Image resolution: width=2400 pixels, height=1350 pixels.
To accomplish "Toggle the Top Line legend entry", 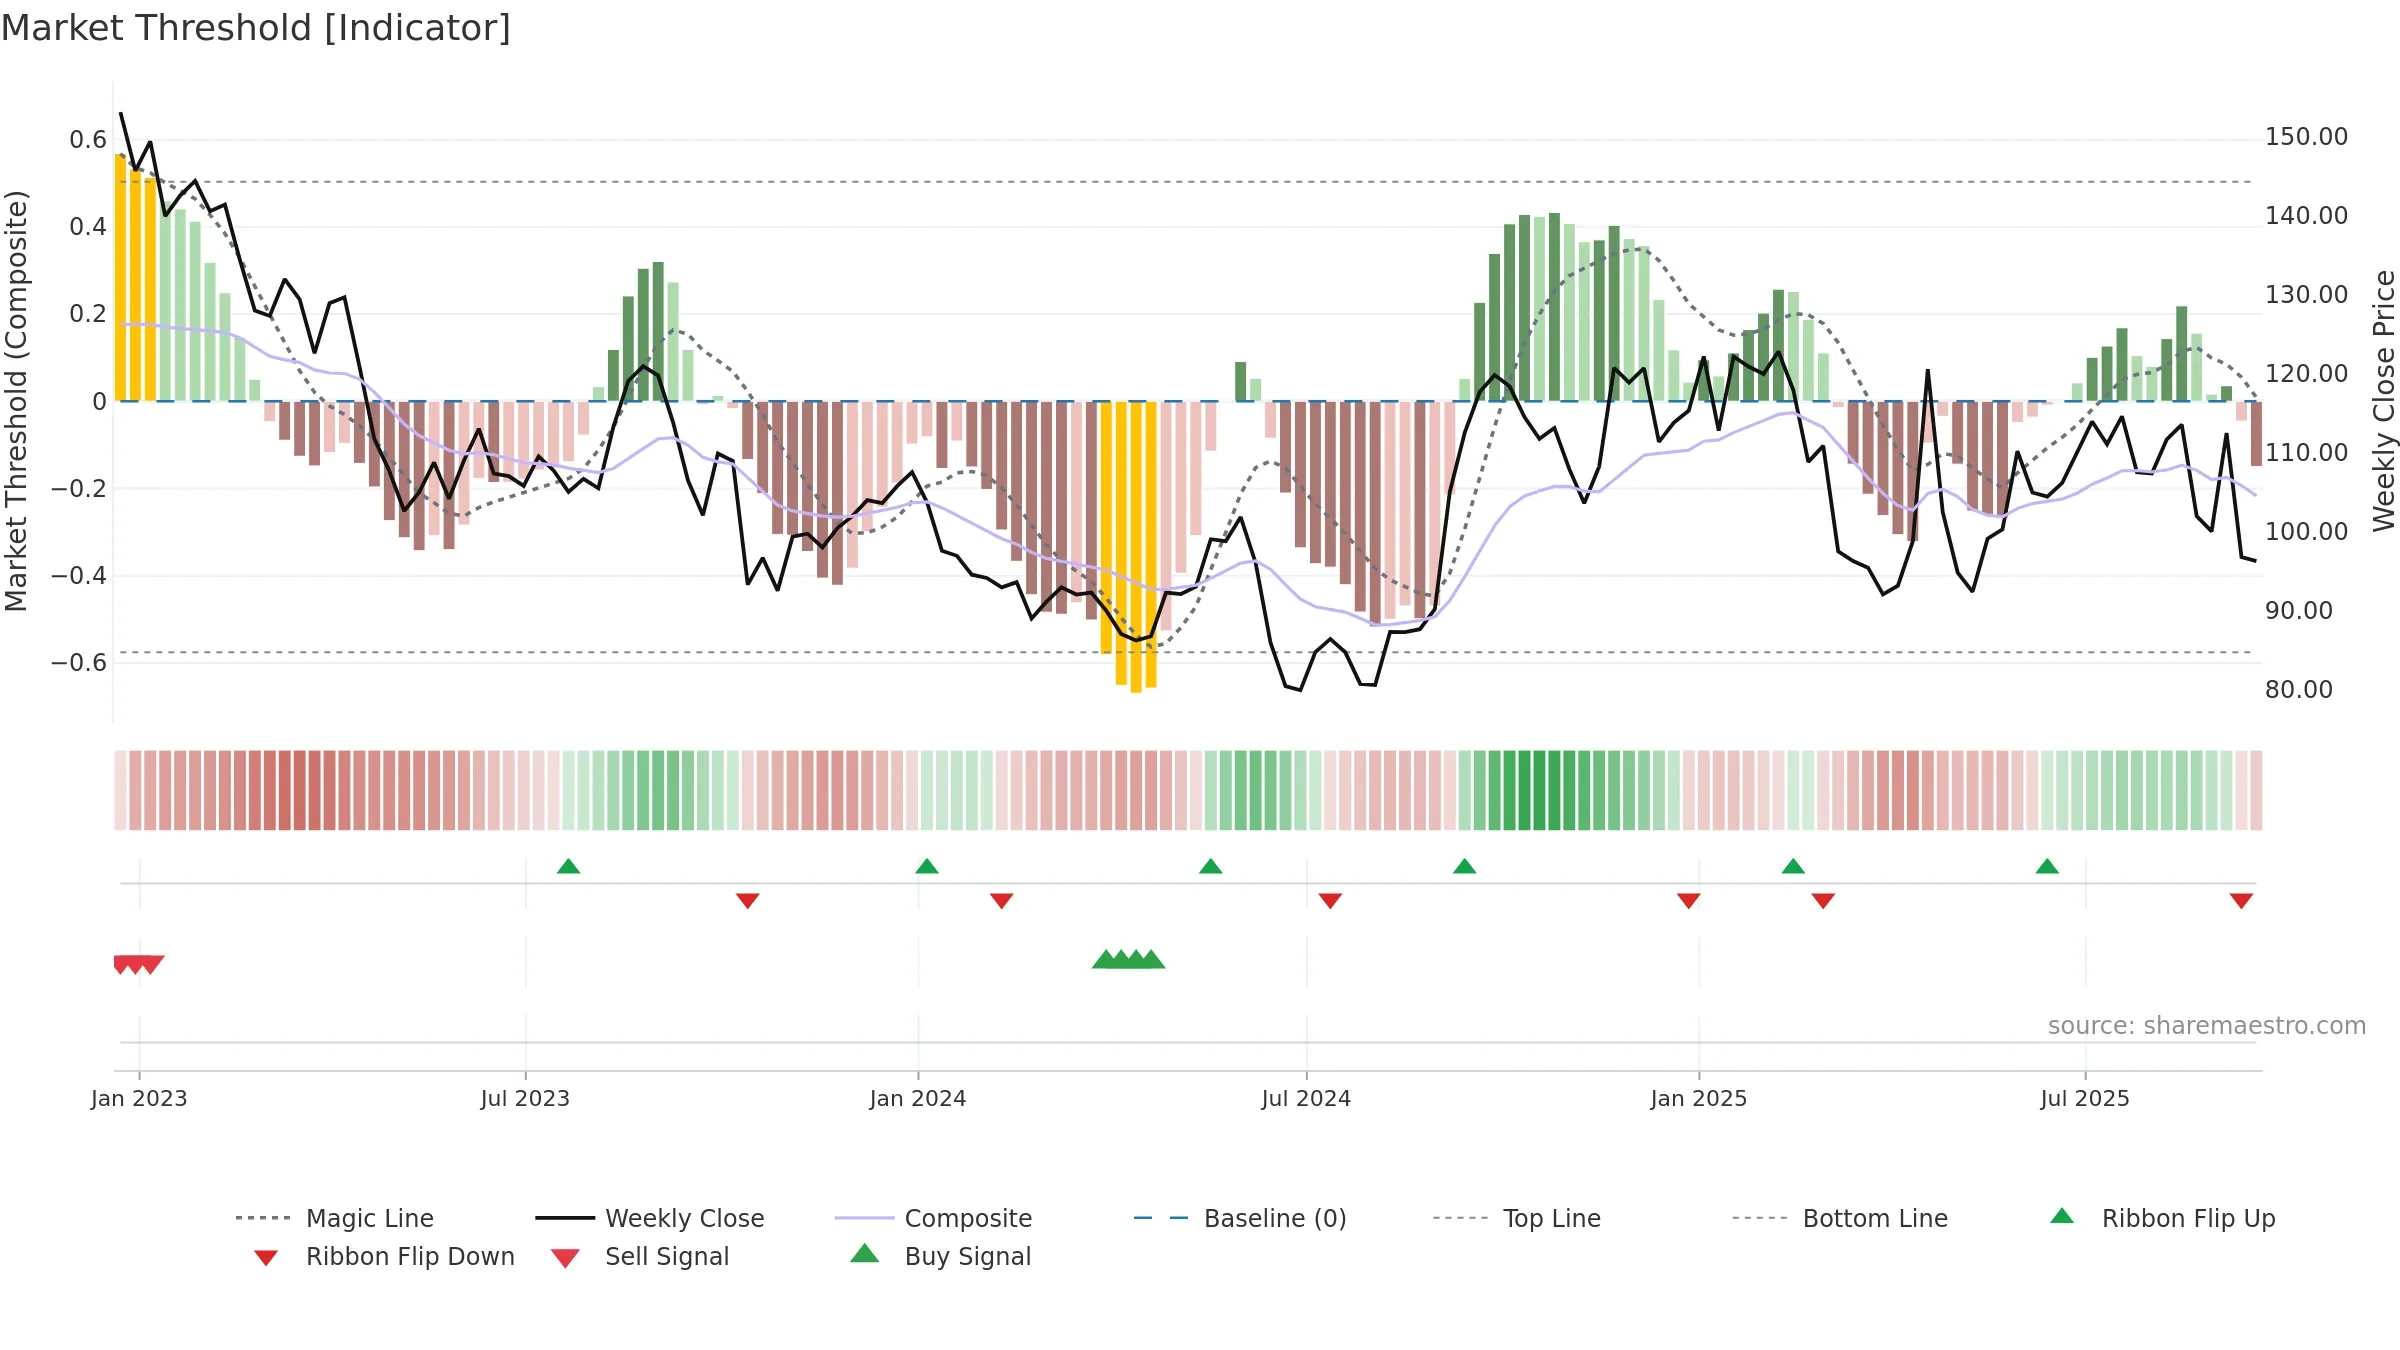I will pos(1516,1218).
